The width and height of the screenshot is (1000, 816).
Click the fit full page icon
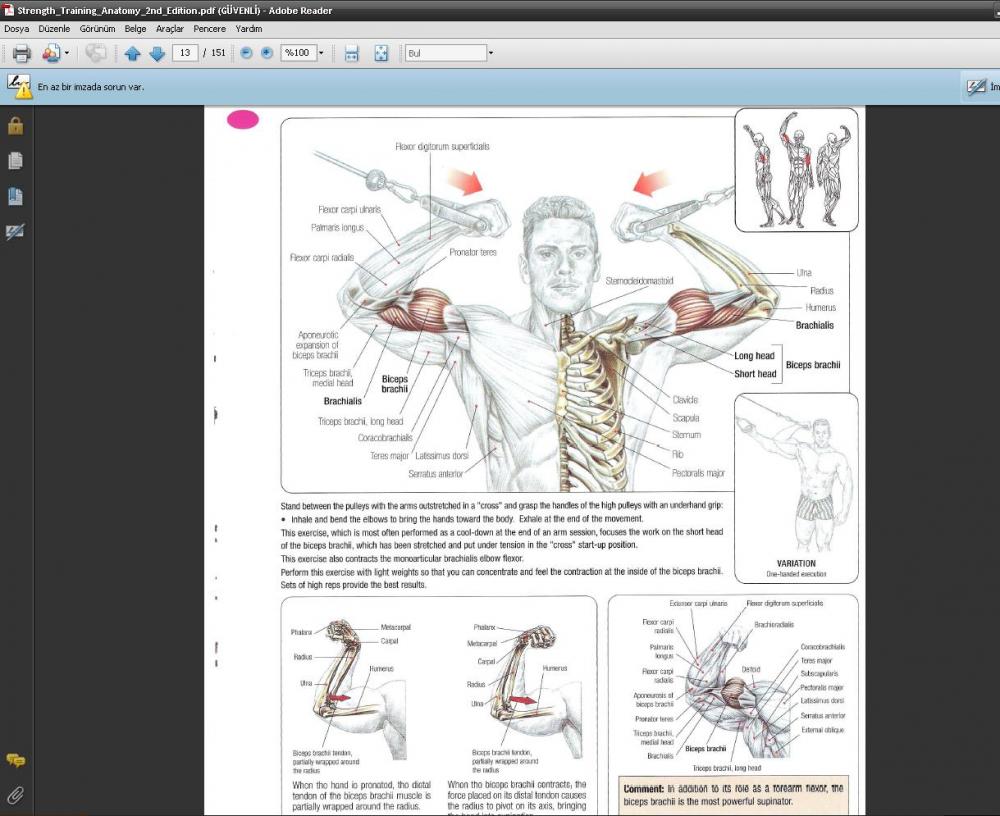coord(381,54)
